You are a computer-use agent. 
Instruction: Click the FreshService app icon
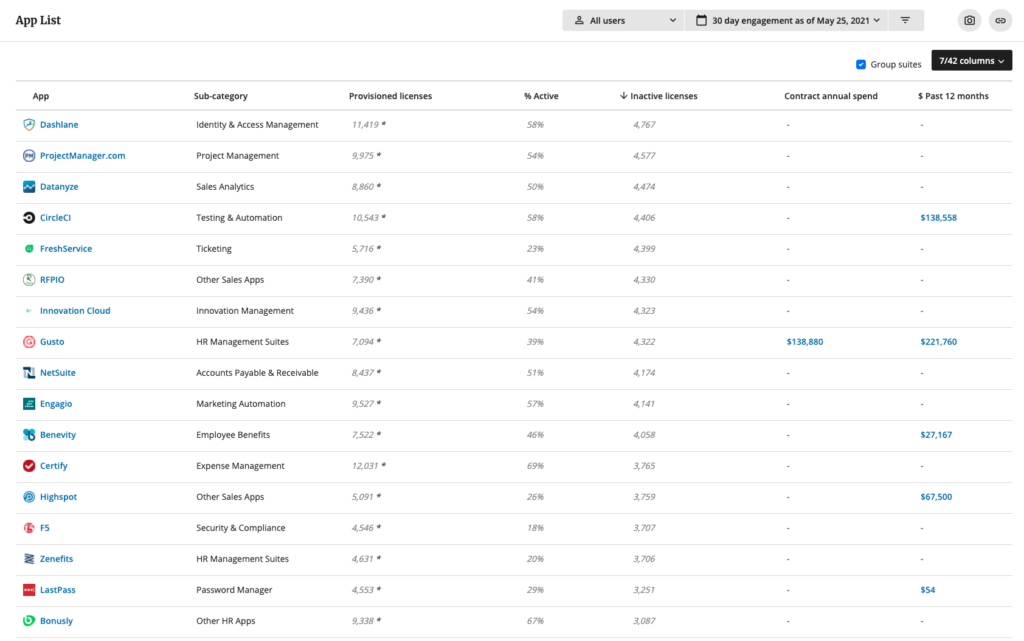pos(29,249)
